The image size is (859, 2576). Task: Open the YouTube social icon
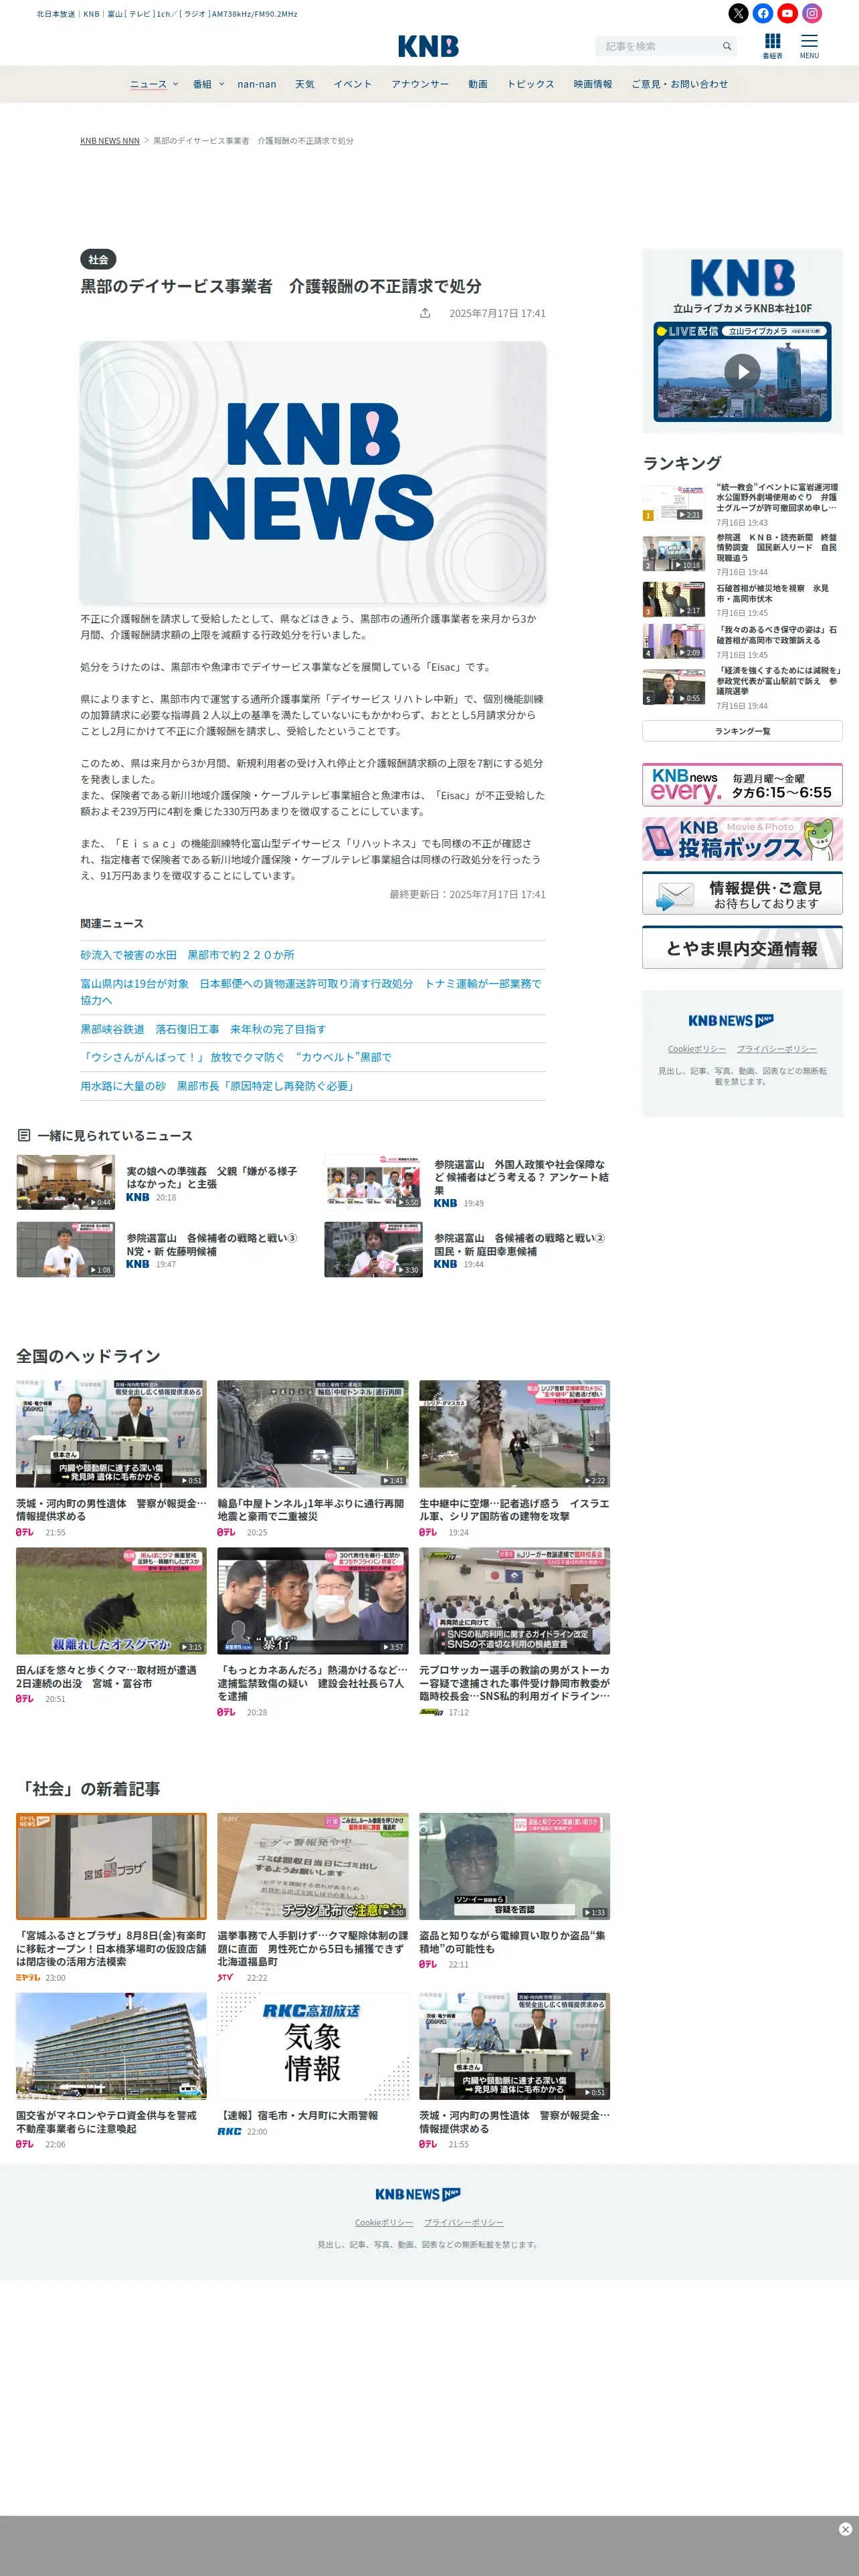(x=788, y=13)
